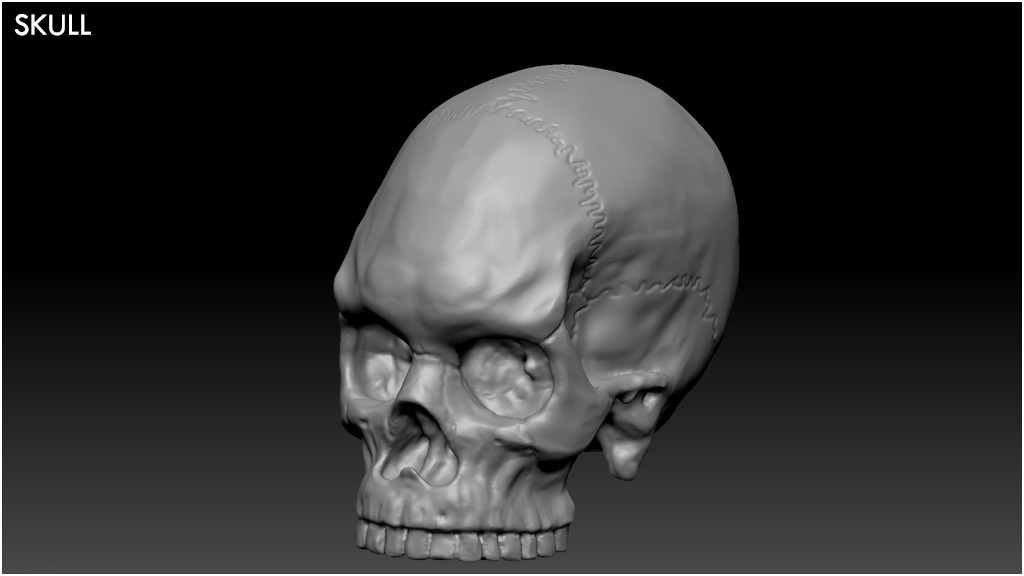Click the ear canal opening
The height and width of the screenshot is (576, 1024).
640,398
